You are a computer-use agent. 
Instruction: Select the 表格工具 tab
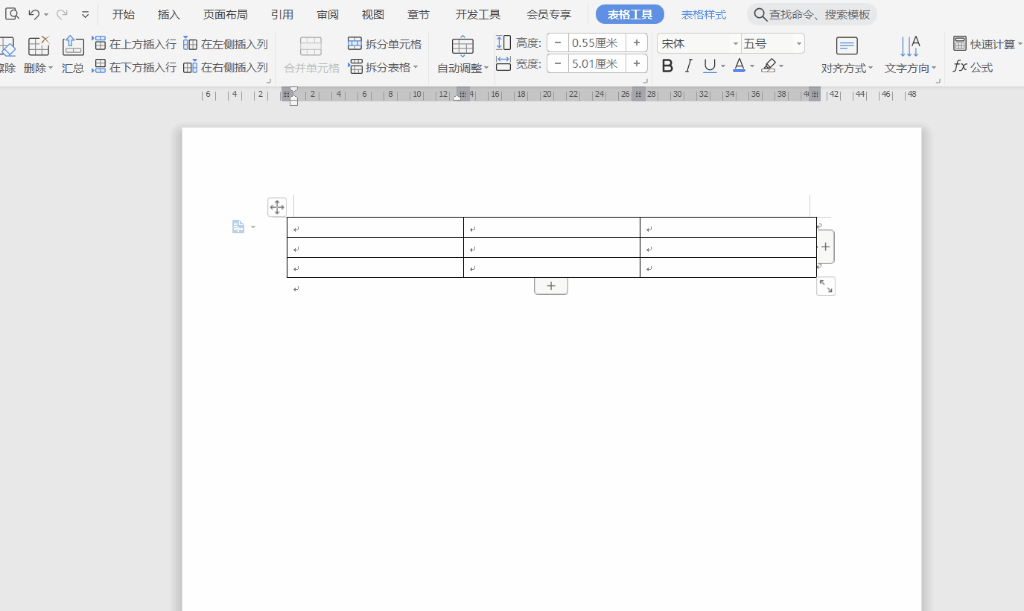tap(630, 14)
